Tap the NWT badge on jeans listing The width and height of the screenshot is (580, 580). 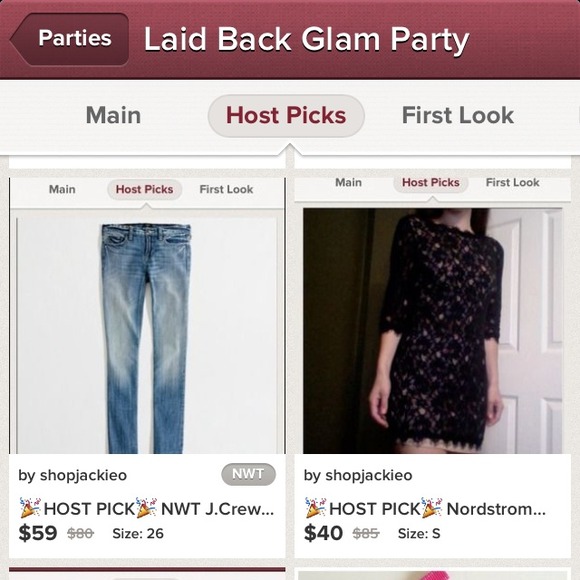click(x=248, y=474)
